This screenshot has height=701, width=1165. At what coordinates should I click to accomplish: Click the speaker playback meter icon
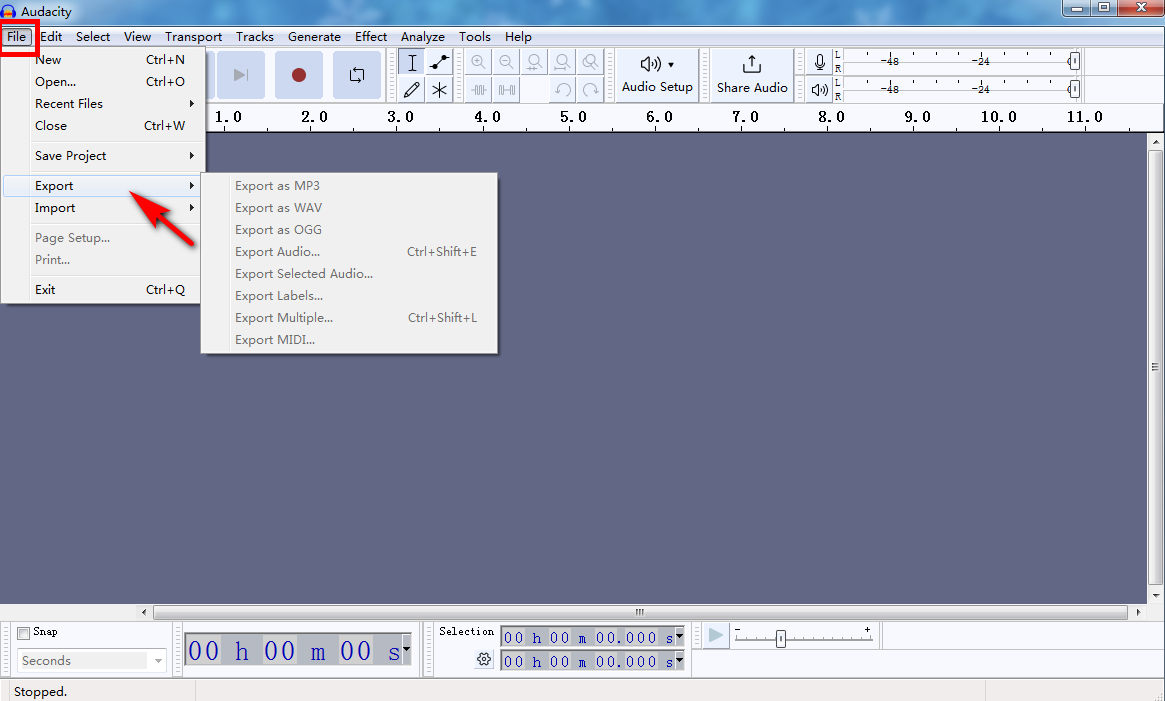(x=820, y=90)
